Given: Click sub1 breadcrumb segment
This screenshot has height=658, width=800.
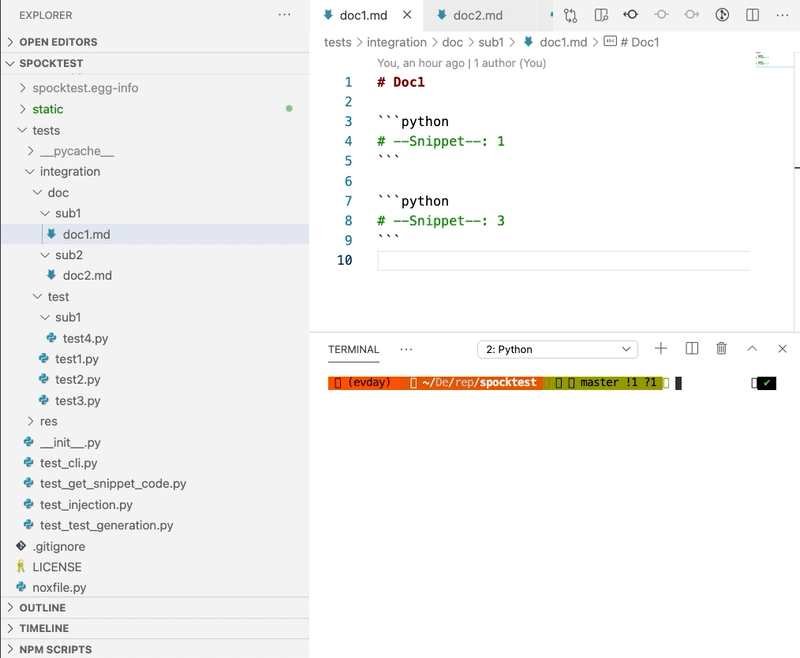Looking at the screenshot, I should tap(491, 42).
